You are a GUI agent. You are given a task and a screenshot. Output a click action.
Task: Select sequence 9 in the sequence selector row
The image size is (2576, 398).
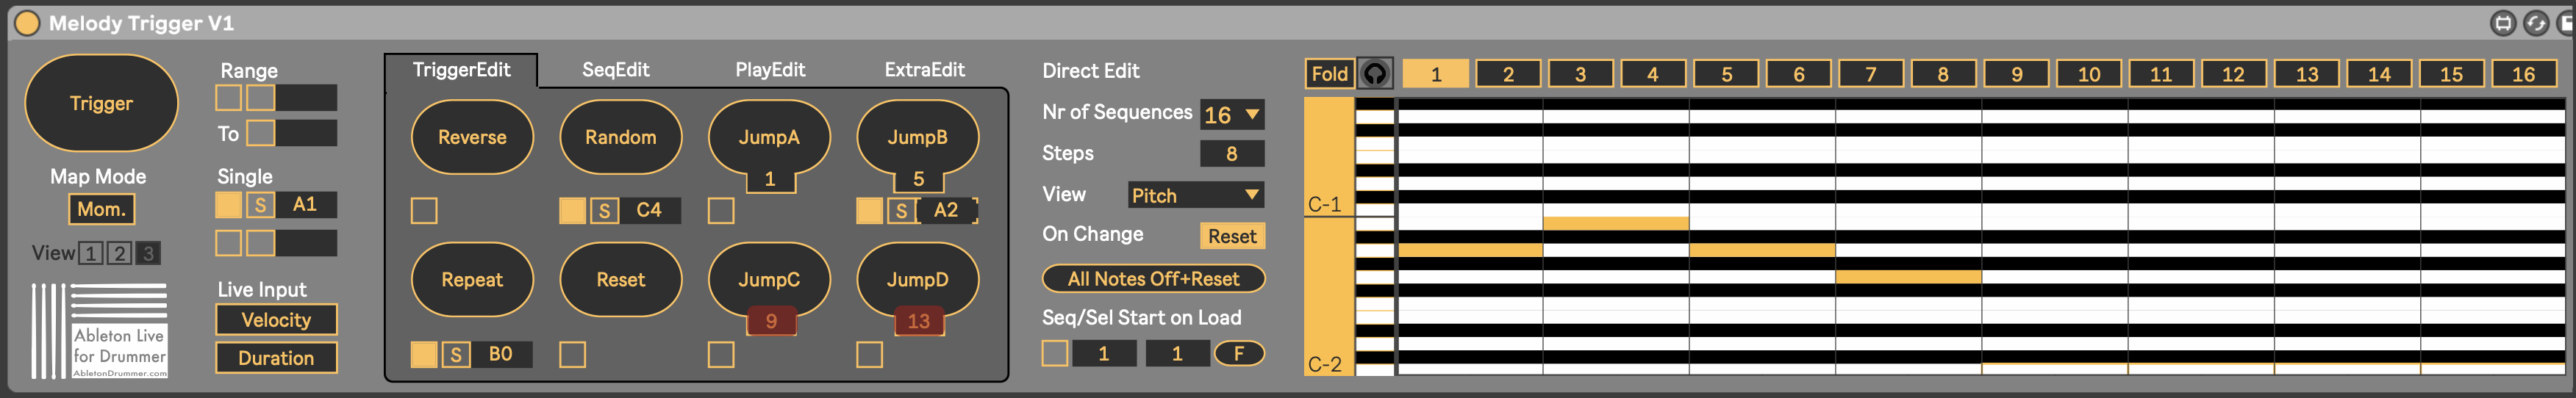point(2016,74)
